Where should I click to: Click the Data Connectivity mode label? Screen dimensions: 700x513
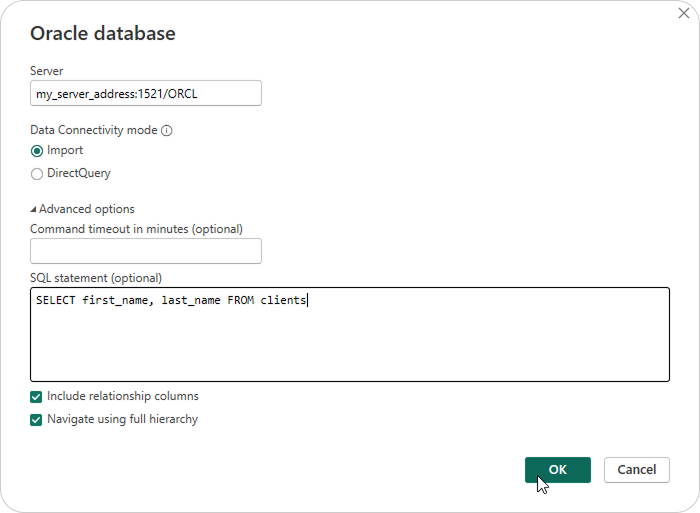click(94, 130)
